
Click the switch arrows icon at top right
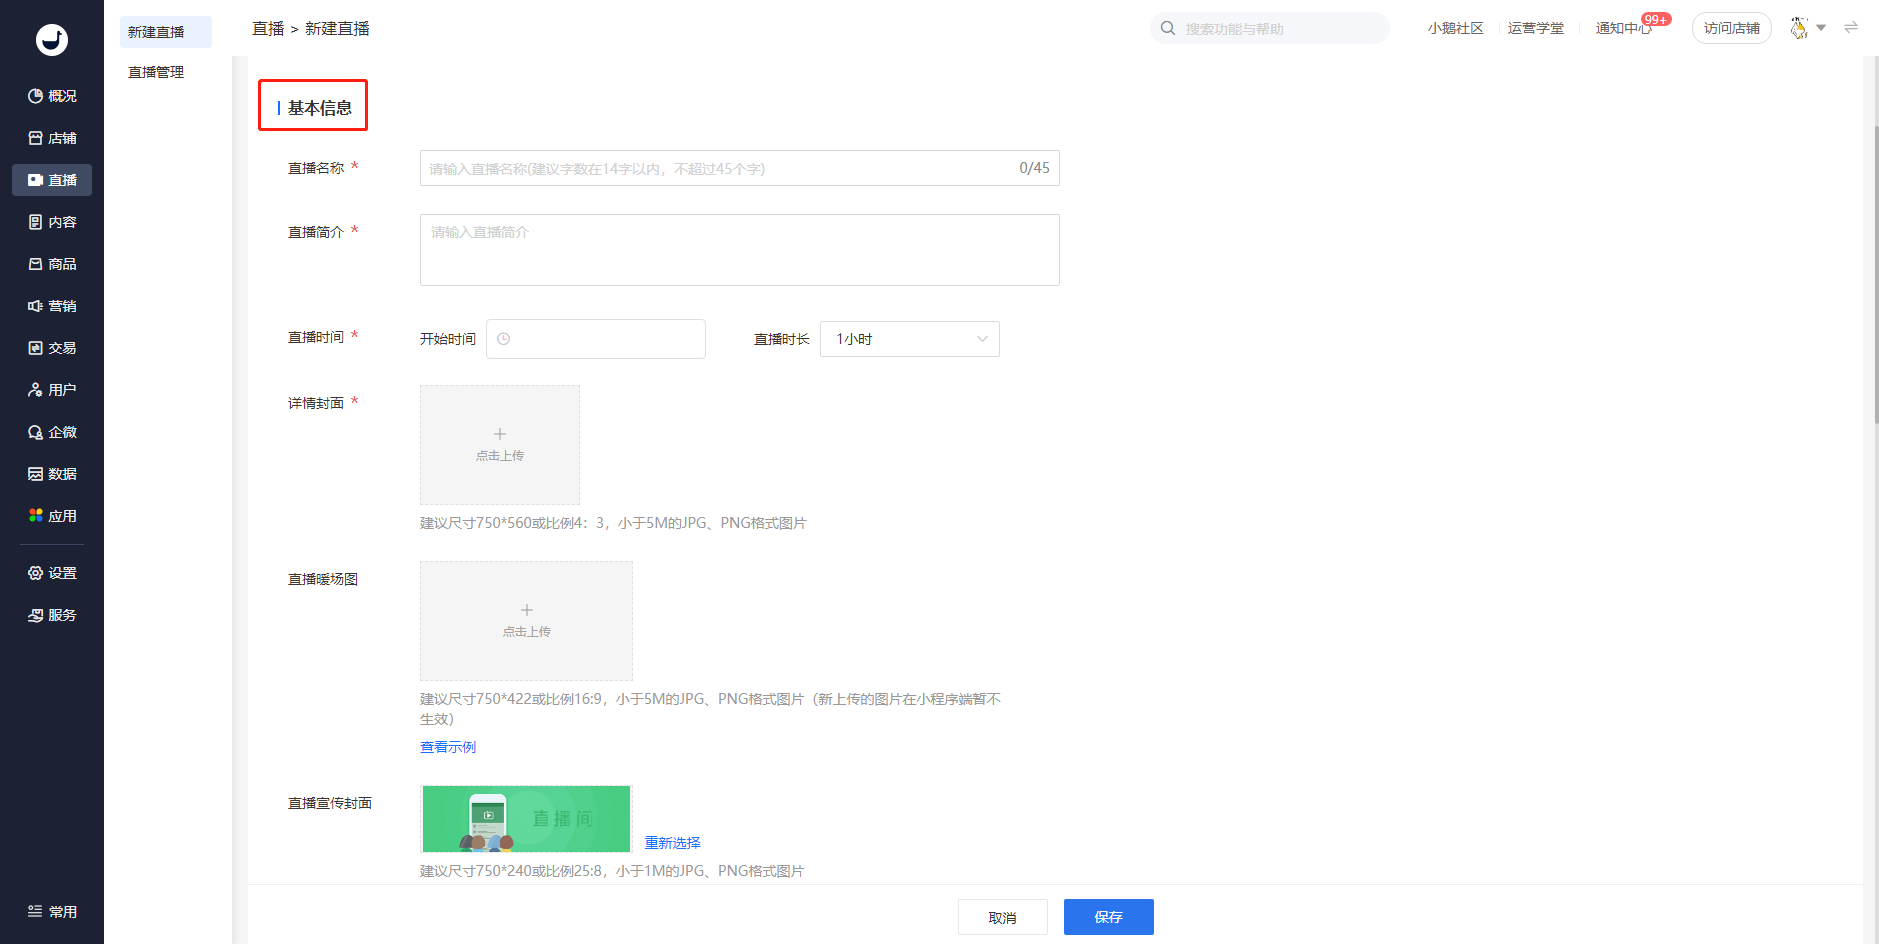coord(1851,27)
